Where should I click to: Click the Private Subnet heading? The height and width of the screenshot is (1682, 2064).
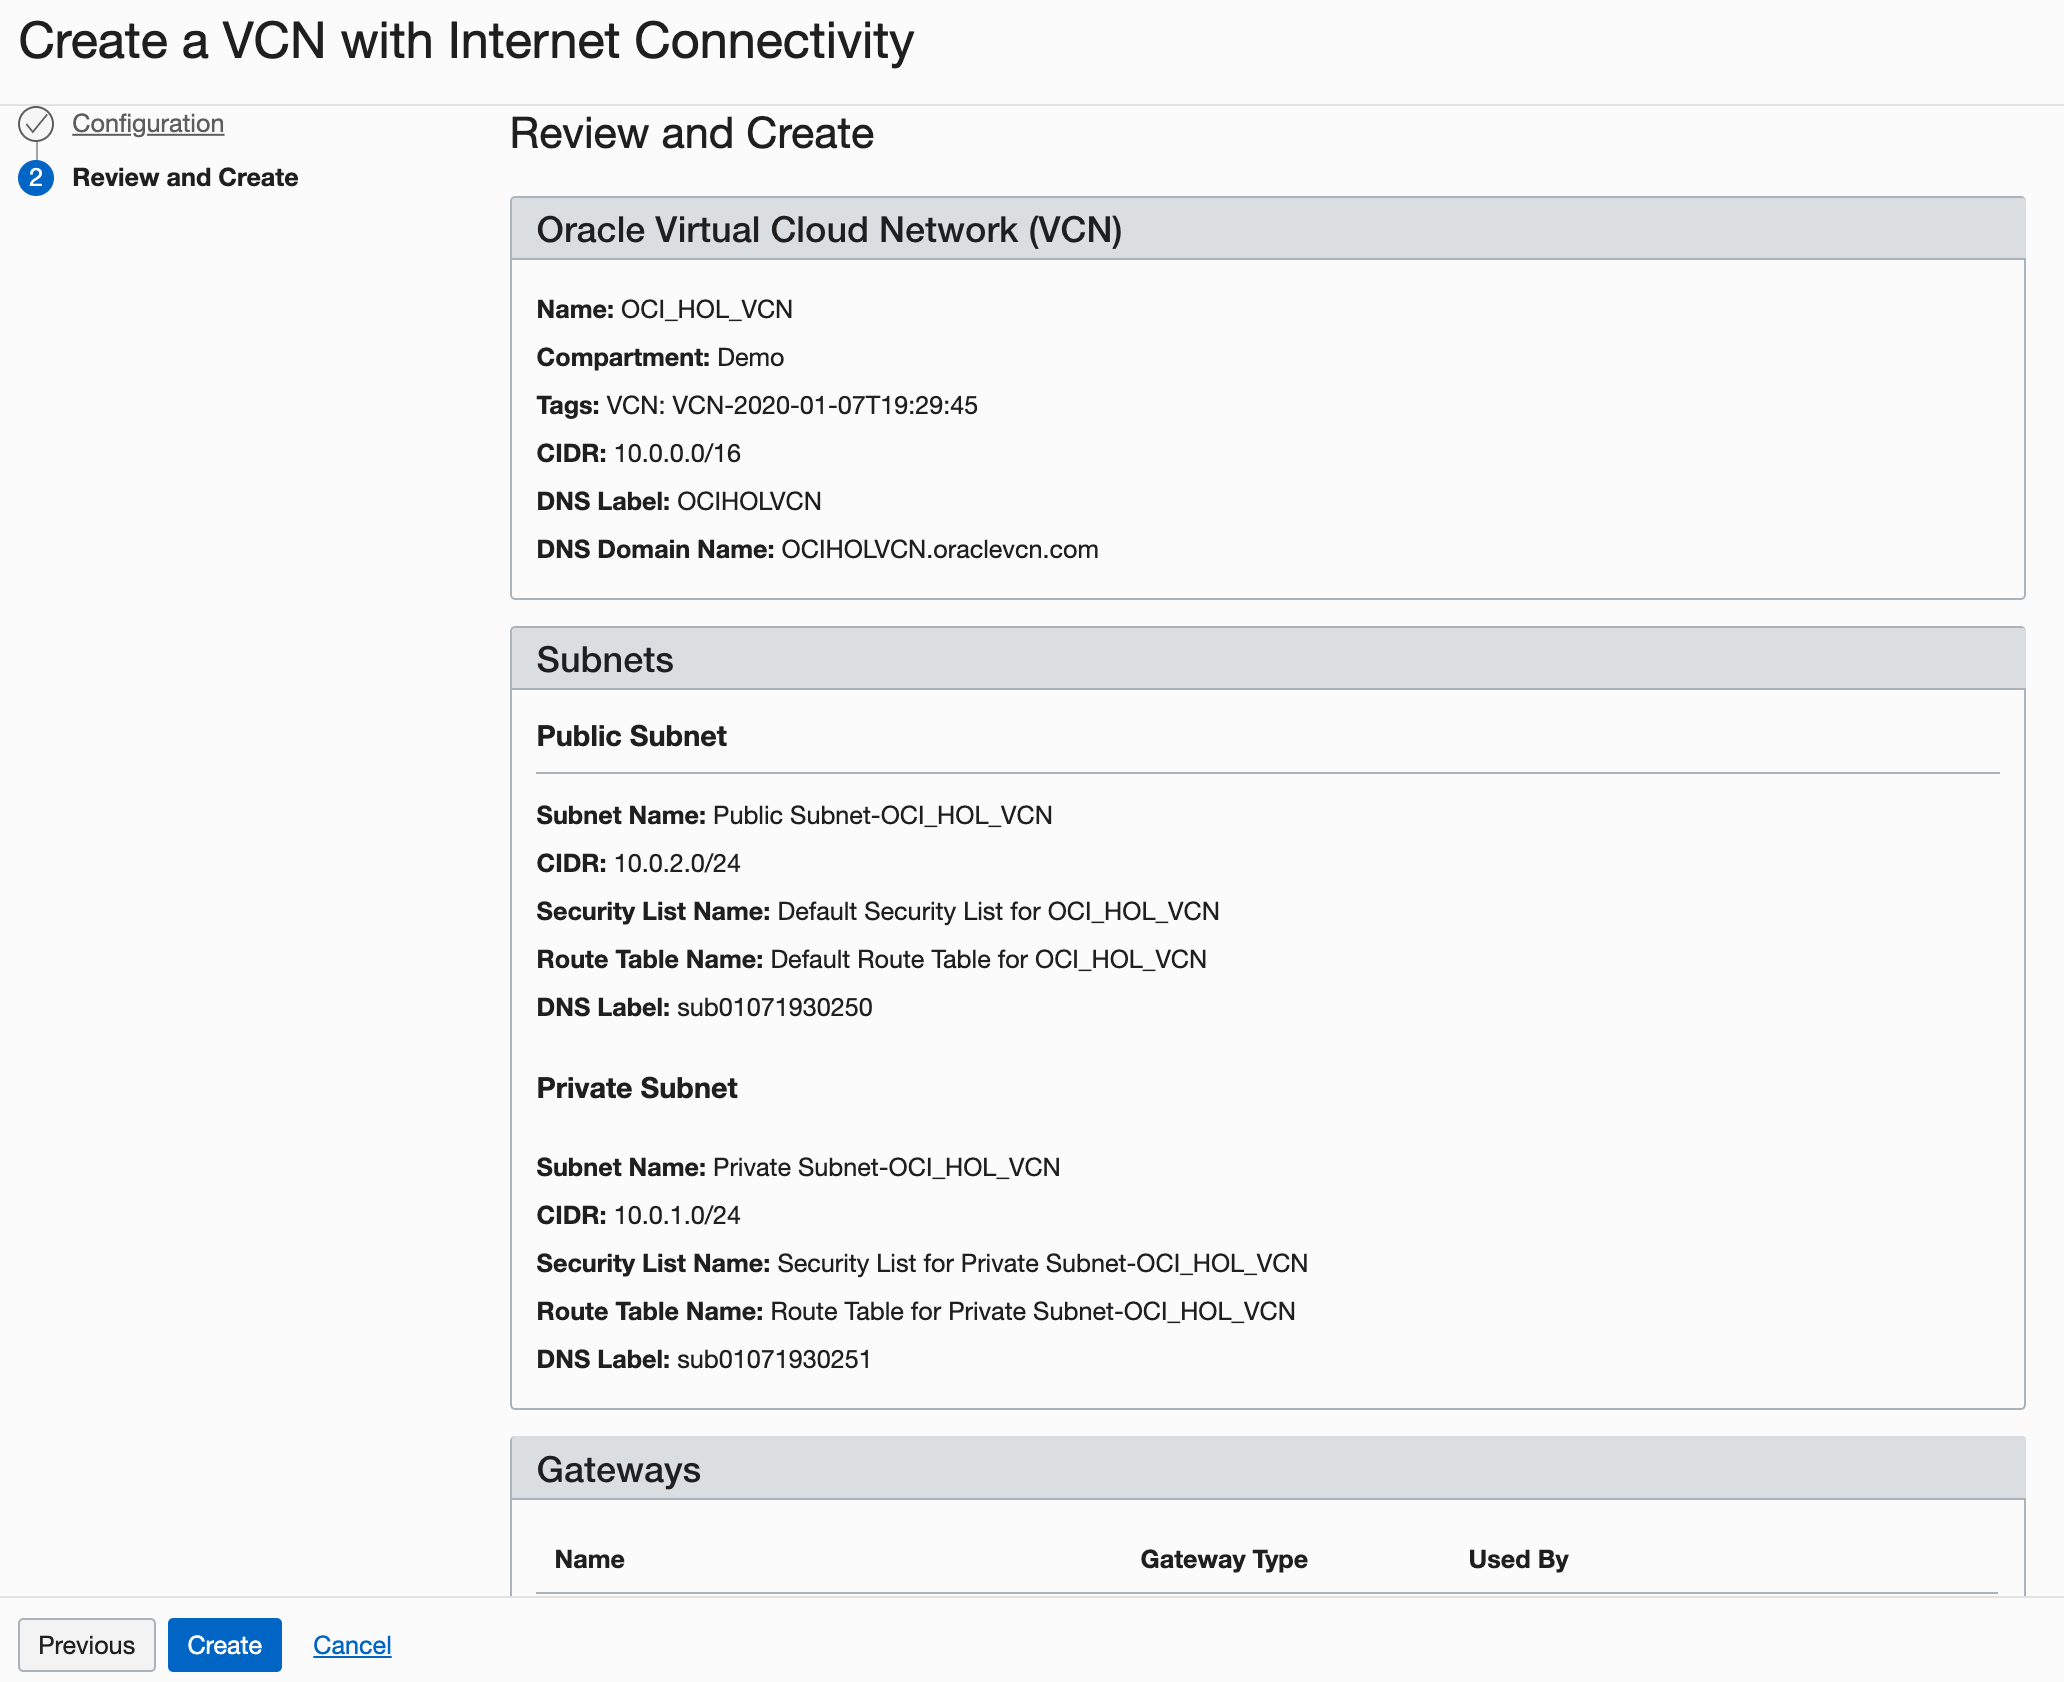click(x=636, y=1088)
